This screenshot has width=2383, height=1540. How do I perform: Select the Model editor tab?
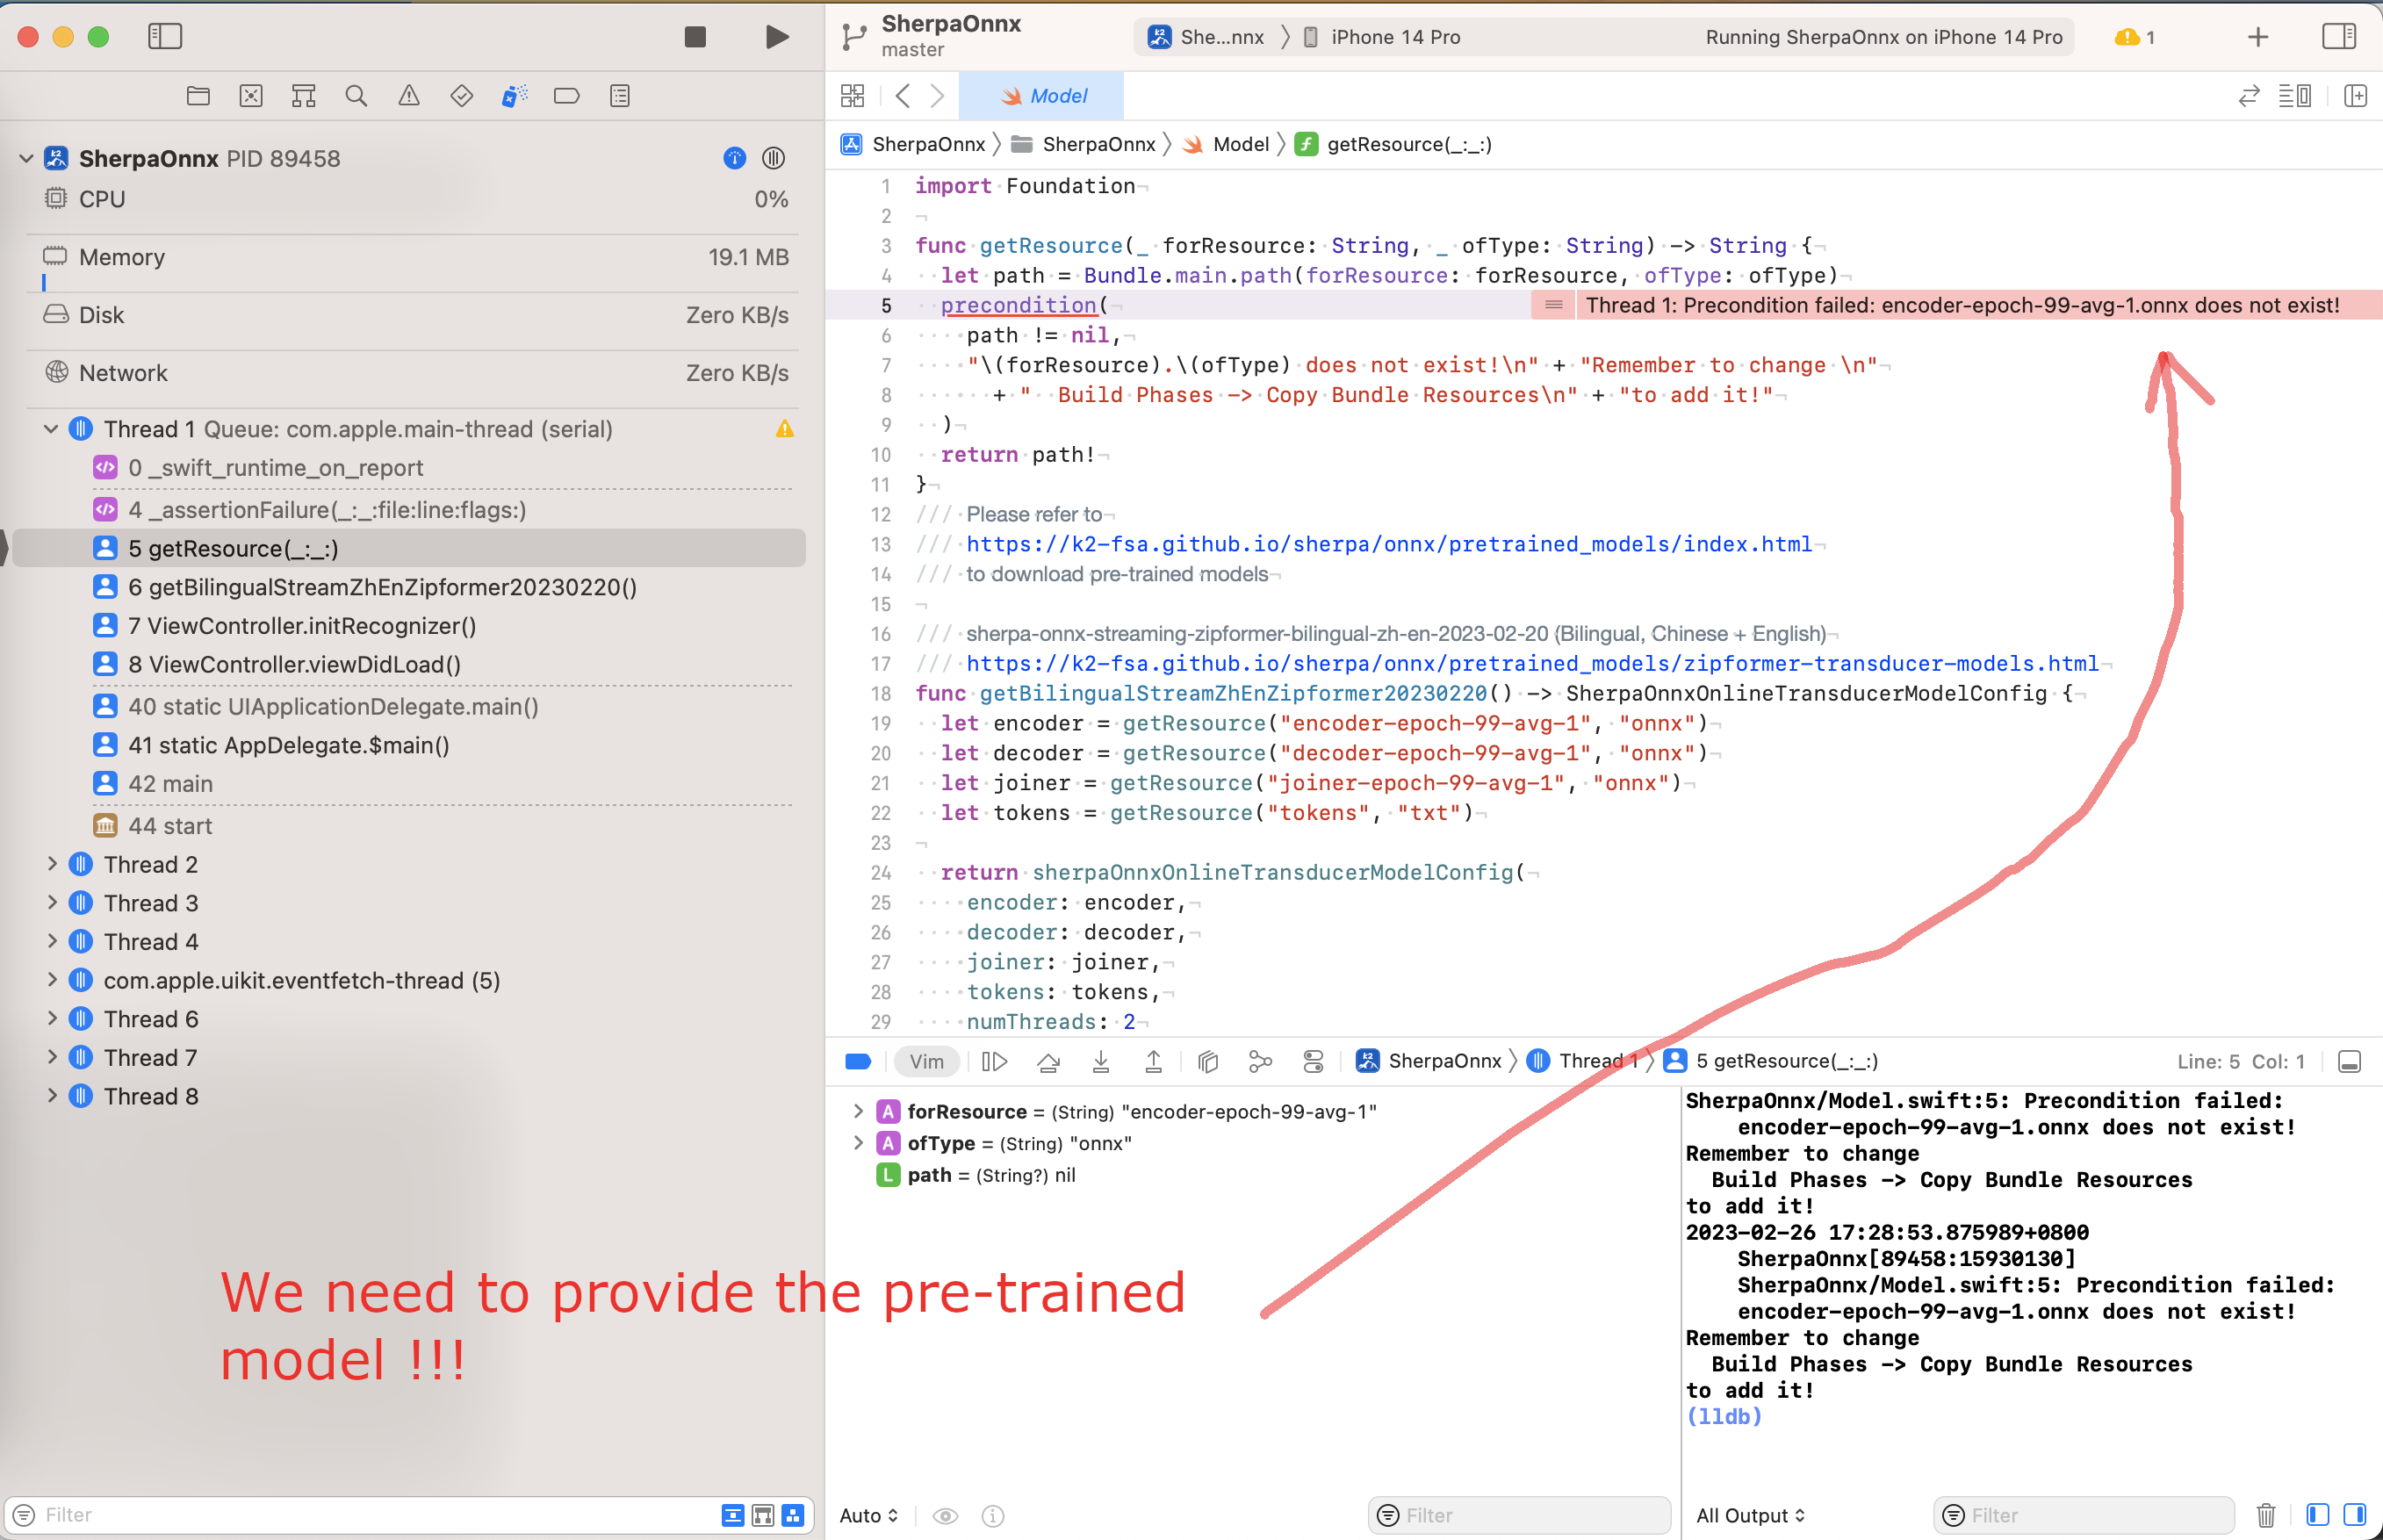tap(1042, 96)
